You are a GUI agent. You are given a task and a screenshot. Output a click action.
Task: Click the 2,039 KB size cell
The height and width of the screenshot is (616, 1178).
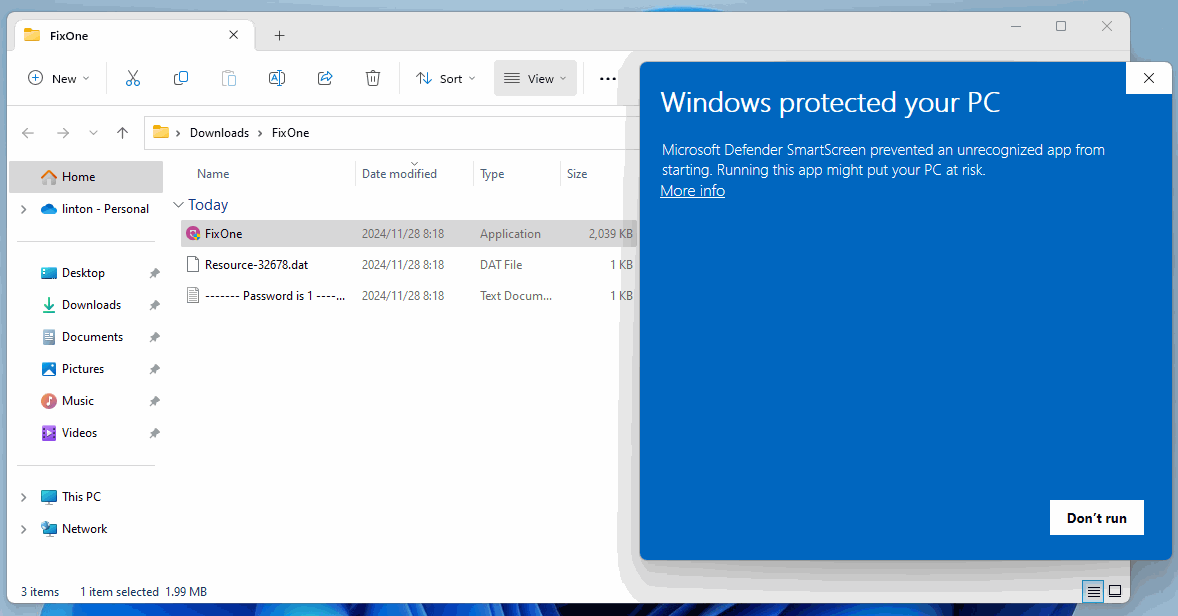[x=610, y=234]
